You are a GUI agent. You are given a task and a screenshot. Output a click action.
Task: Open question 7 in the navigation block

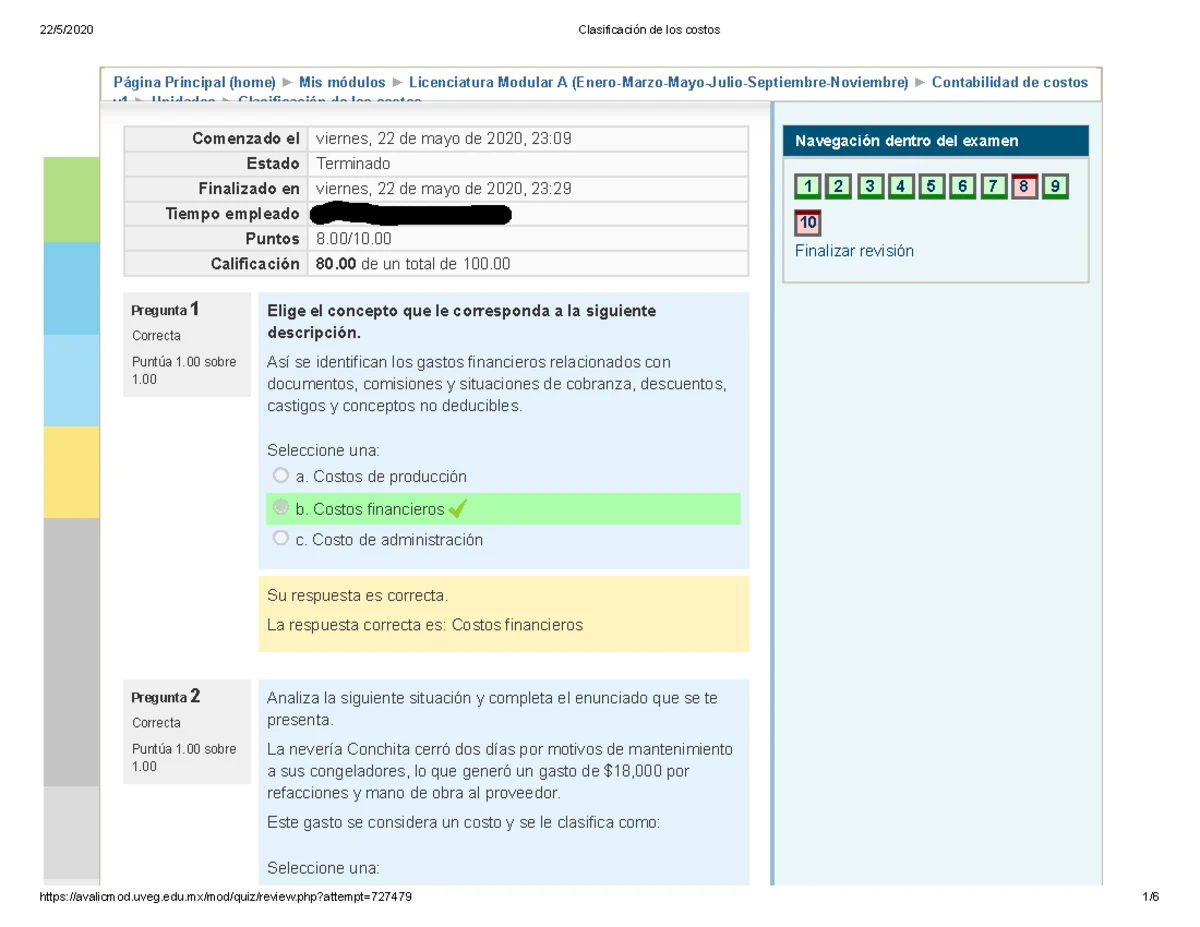point(993,186)
